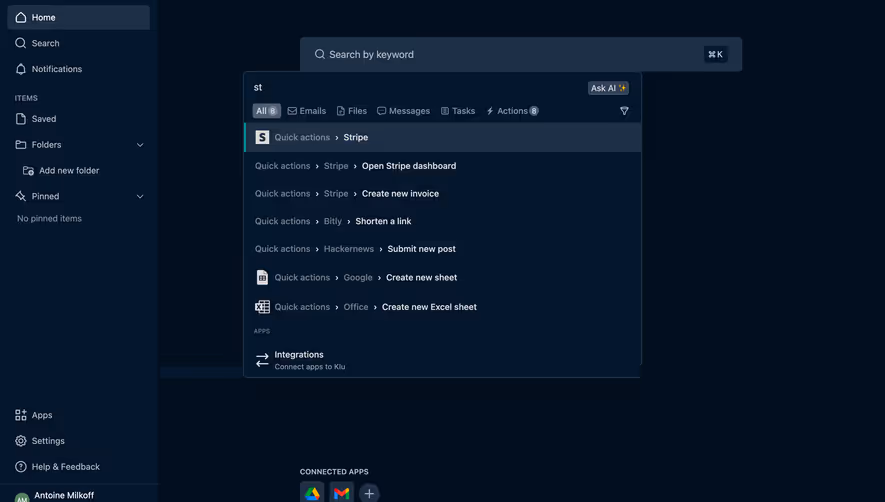Click the Ask AI button

(608, 88)
